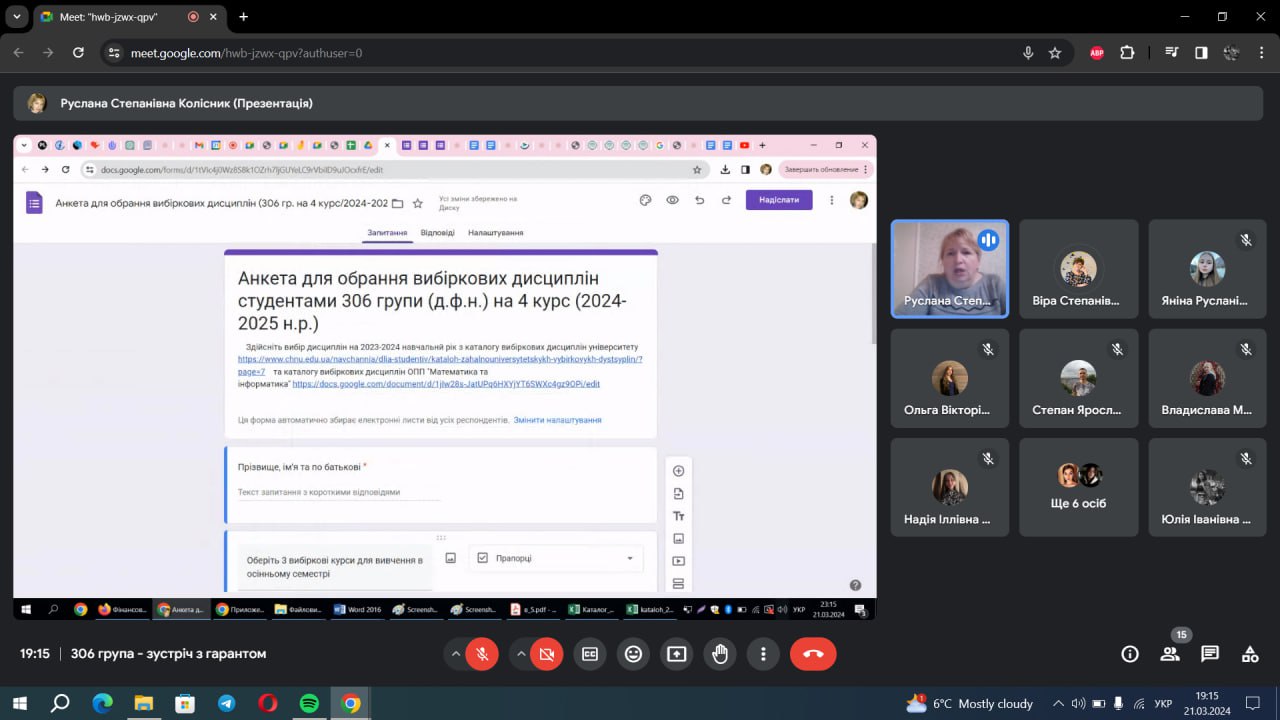The width and height of the screenshot is (1280, 720).
Task: Show the people panel with 15 participants
Action: click(1170, 654)
